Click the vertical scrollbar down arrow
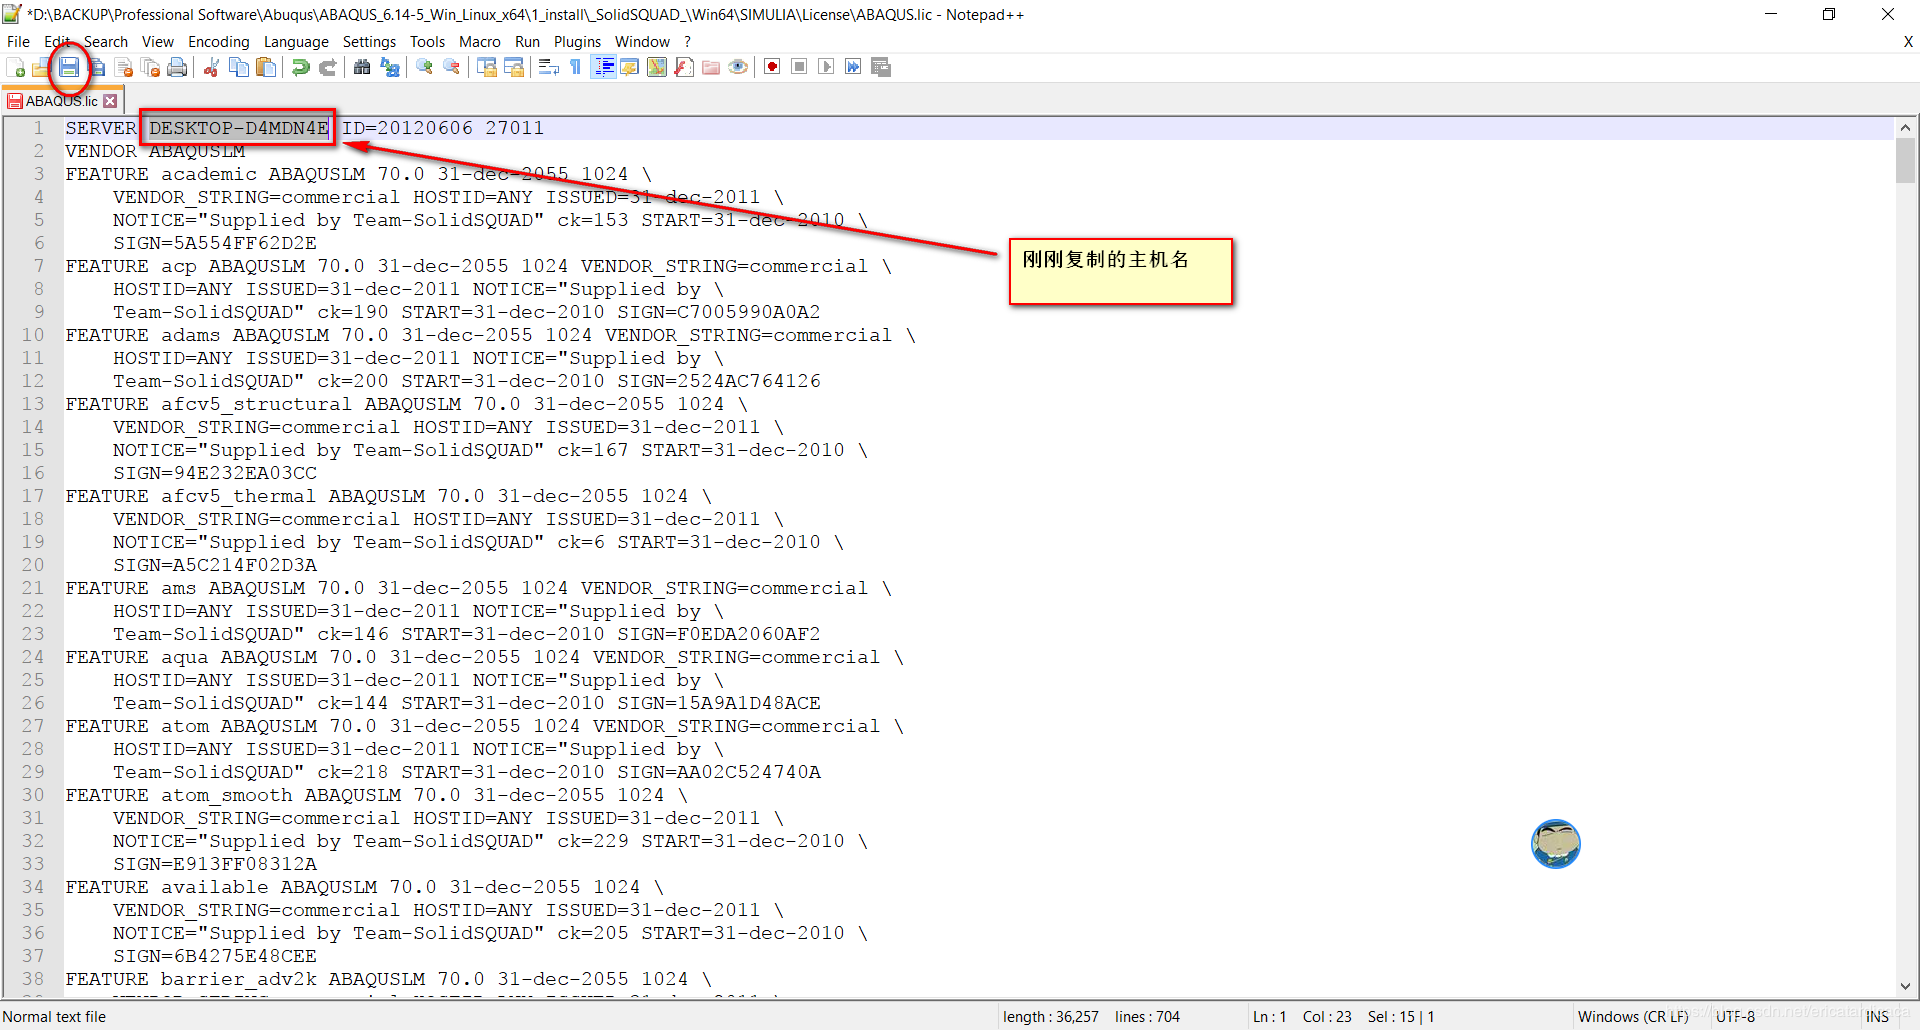 (1905, 986)
